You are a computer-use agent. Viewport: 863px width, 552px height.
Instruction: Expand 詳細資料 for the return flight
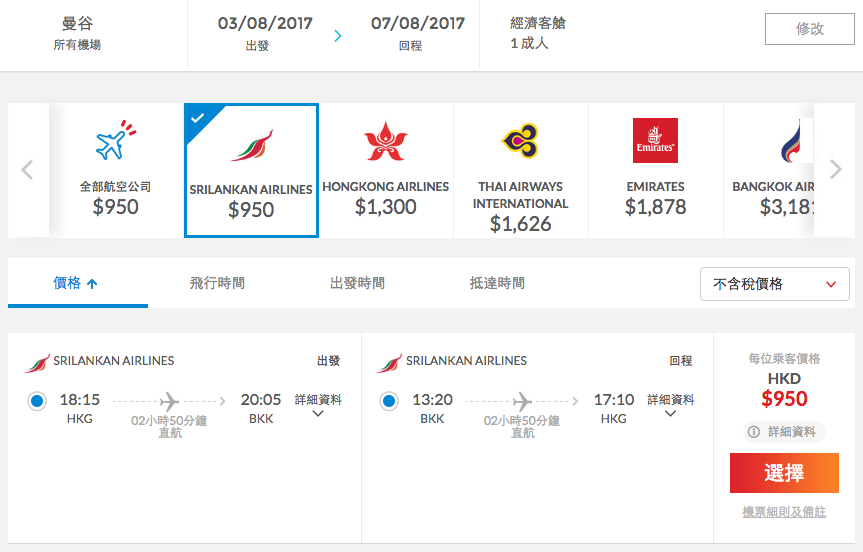tap(670, 406)
